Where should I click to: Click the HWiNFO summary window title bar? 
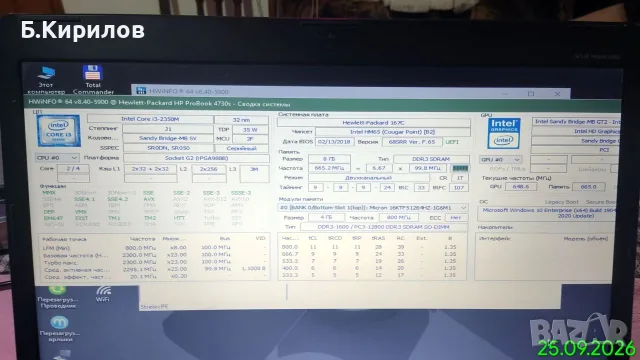click(x=322, y=104)
